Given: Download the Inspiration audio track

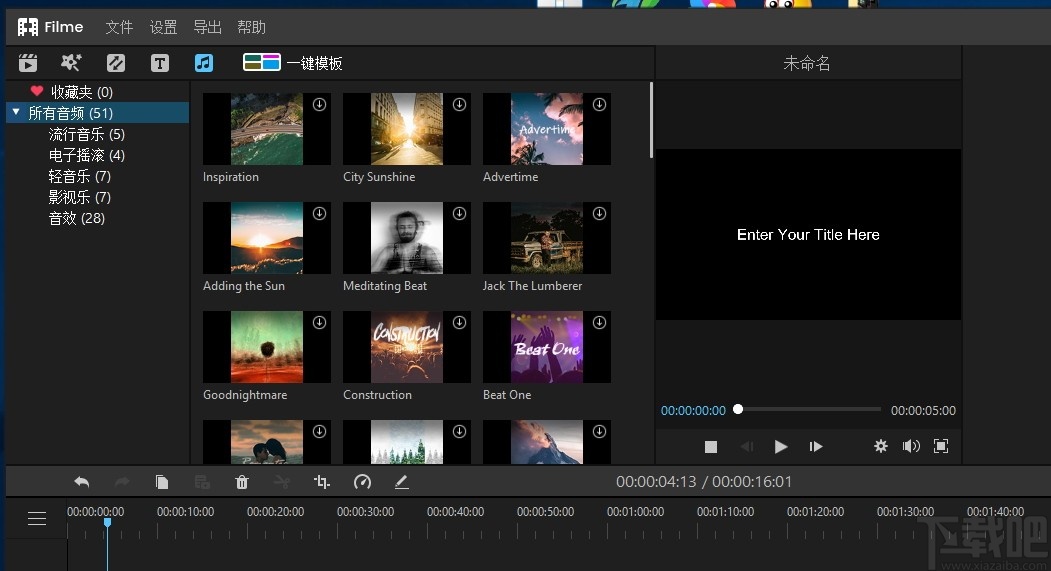Looking at the screenshot, I should (x=319, y=105).
